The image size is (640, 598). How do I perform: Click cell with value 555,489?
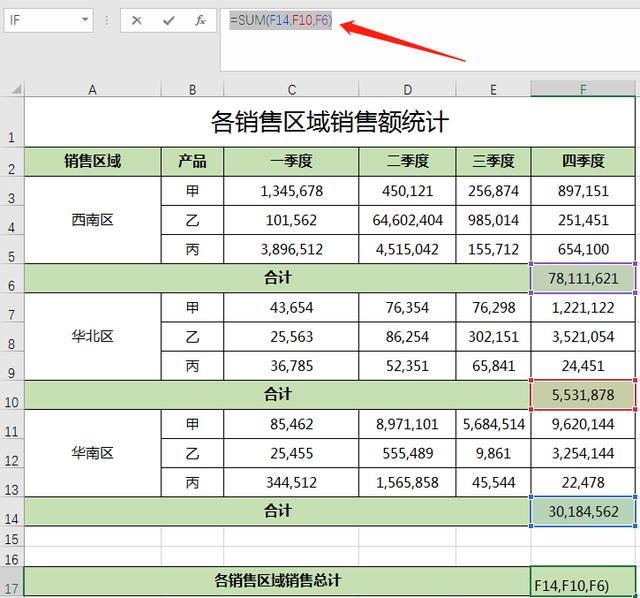pos(407,453)
